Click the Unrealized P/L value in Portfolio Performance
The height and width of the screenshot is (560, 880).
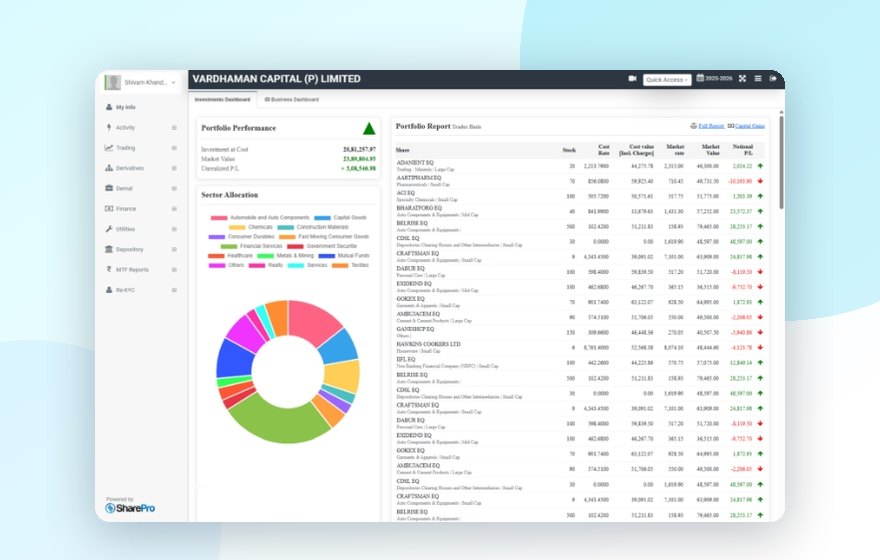coord(358,168)
